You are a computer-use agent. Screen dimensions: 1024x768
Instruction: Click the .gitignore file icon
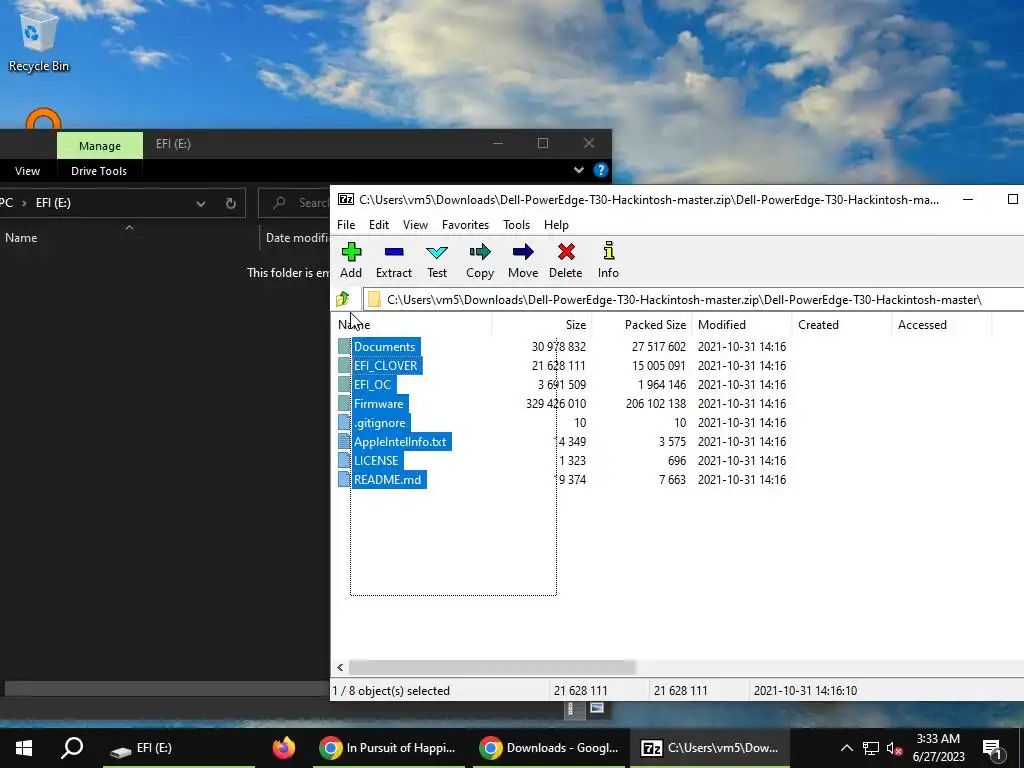pyautogui.click(x=344, y=423)
